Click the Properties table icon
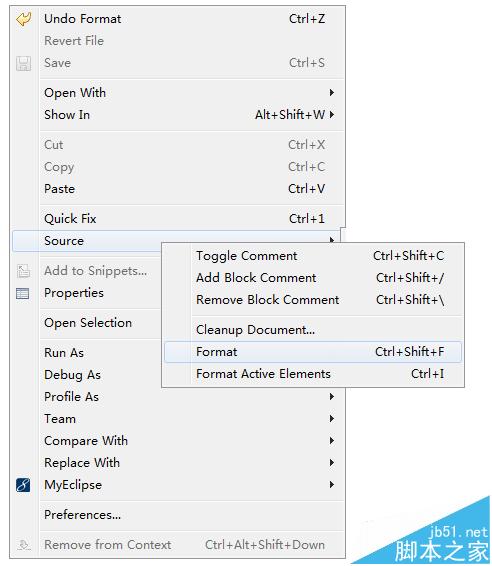 coord(23,293)
